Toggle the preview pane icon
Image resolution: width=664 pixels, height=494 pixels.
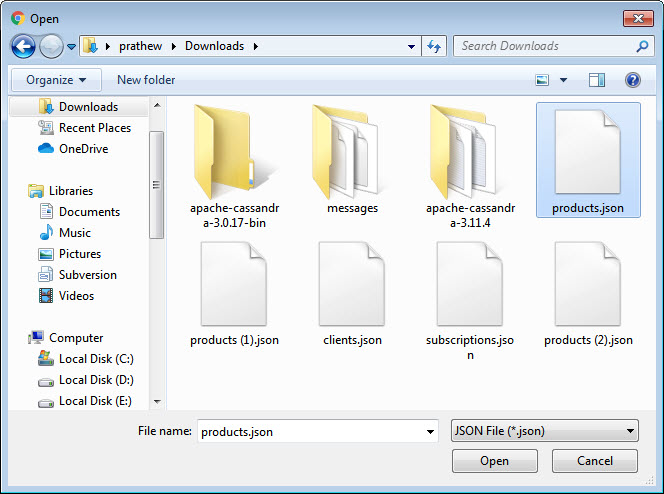tap(597, 80)
